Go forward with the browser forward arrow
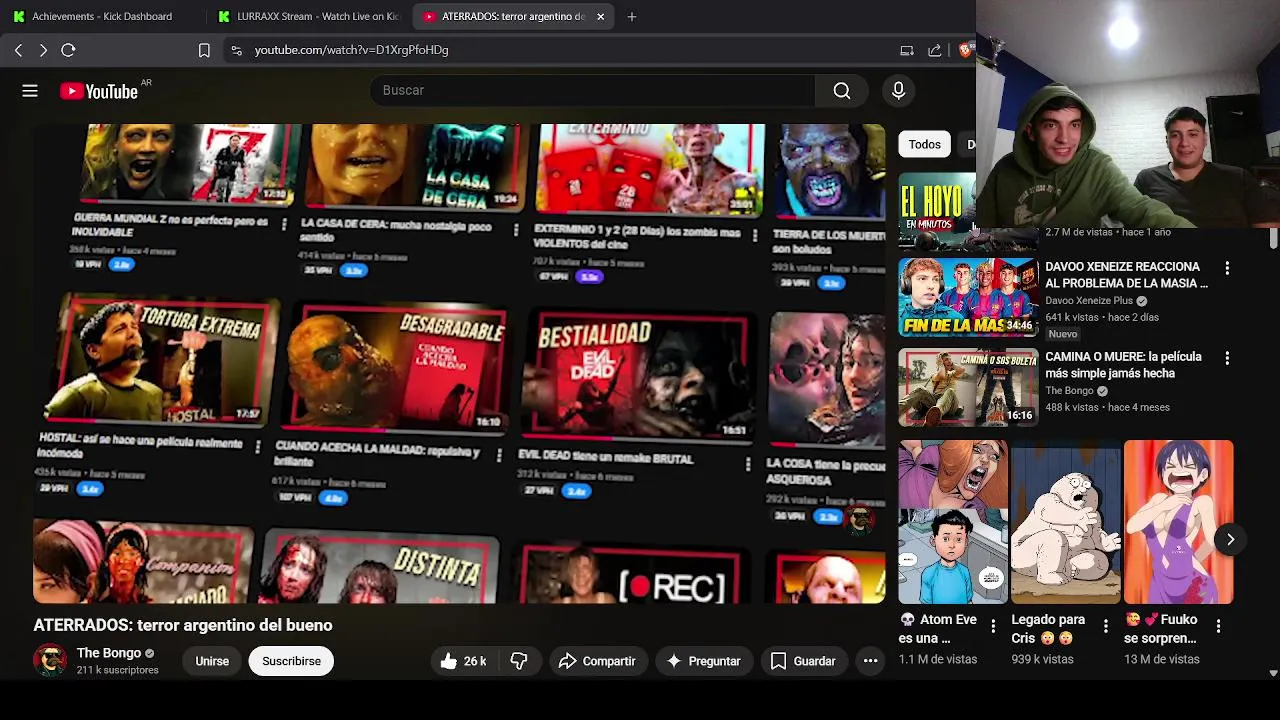 tap(43, 50)
